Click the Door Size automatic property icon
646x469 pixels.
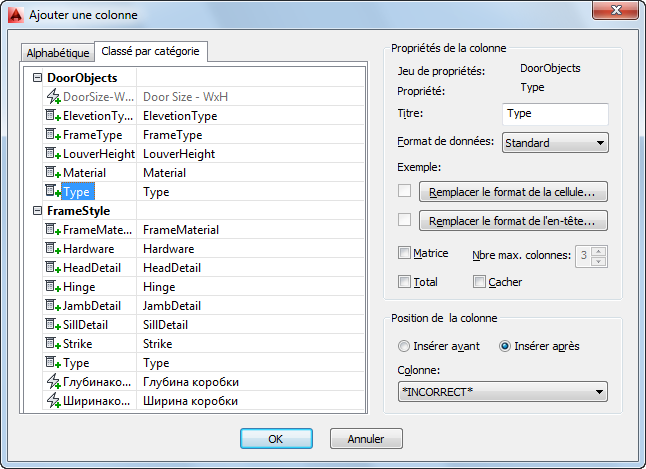pyautogui.click(x=53, y=97)
